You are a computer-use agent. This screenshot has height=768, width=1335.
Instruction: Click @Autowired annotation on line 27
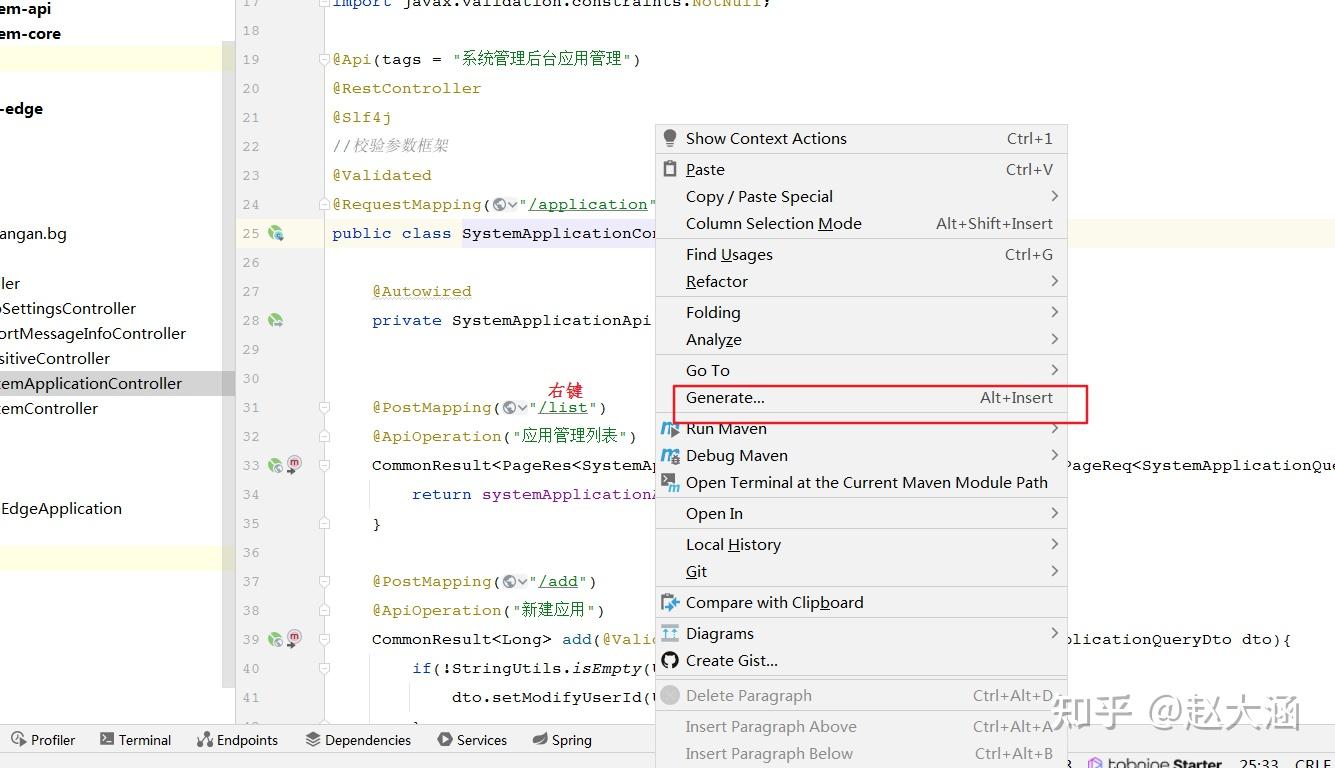point(421,291)
